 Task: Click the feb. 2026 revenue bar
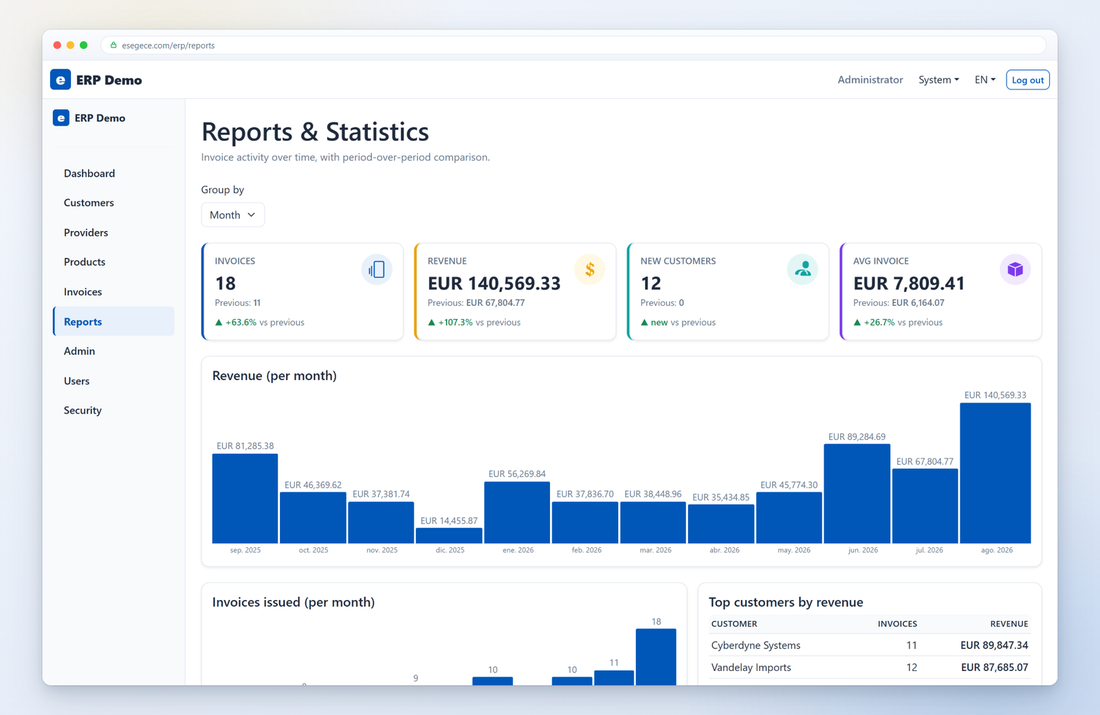click(x=585, y=523)
